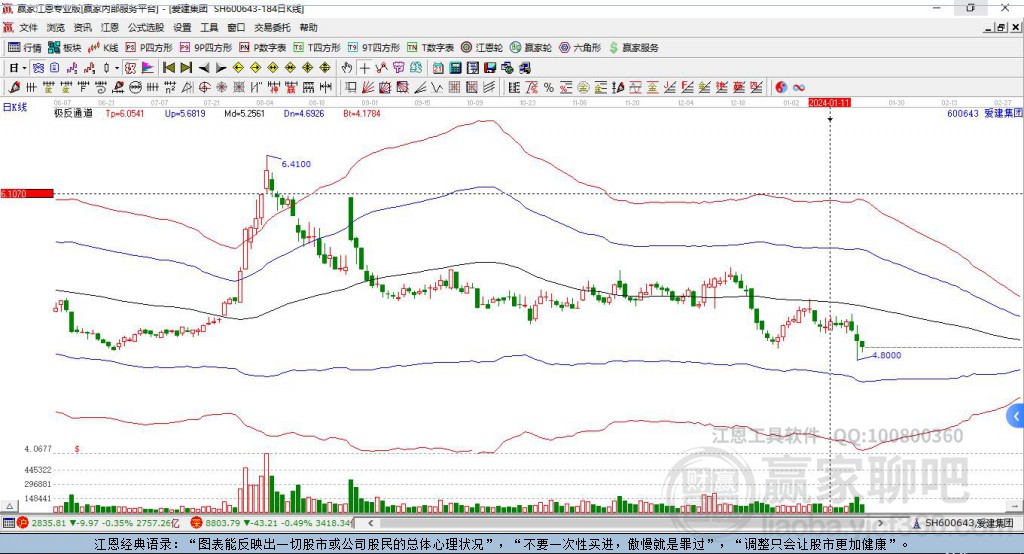Open the T四方形 tool
The image size is (1024, 554).
pos(317,48)
